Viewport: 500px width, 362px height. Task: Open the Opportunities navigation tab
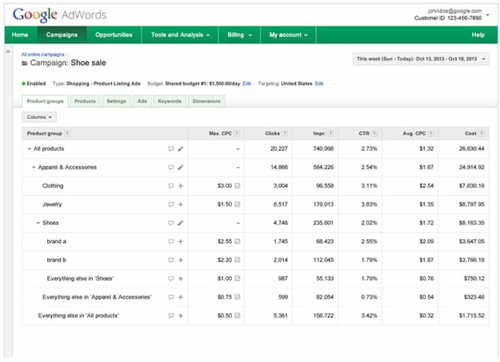114,35
